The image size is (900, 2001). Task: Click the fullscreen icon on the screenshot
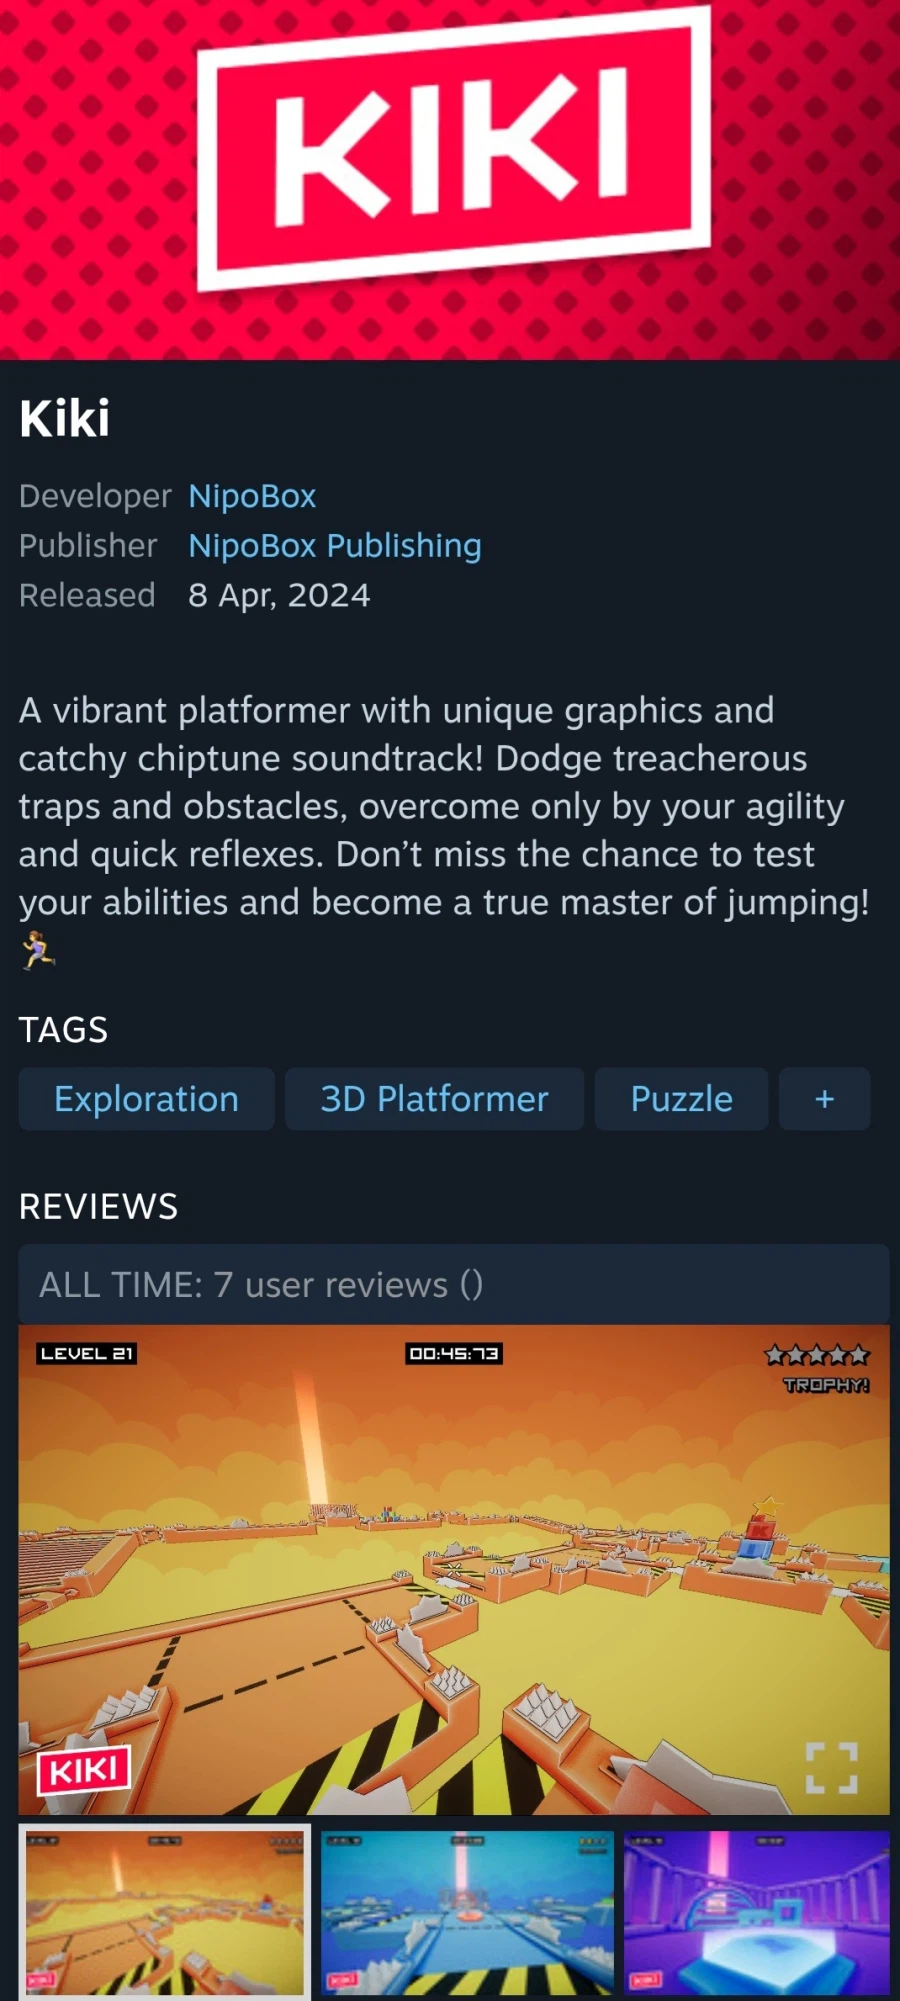[x=832, y=1768]
